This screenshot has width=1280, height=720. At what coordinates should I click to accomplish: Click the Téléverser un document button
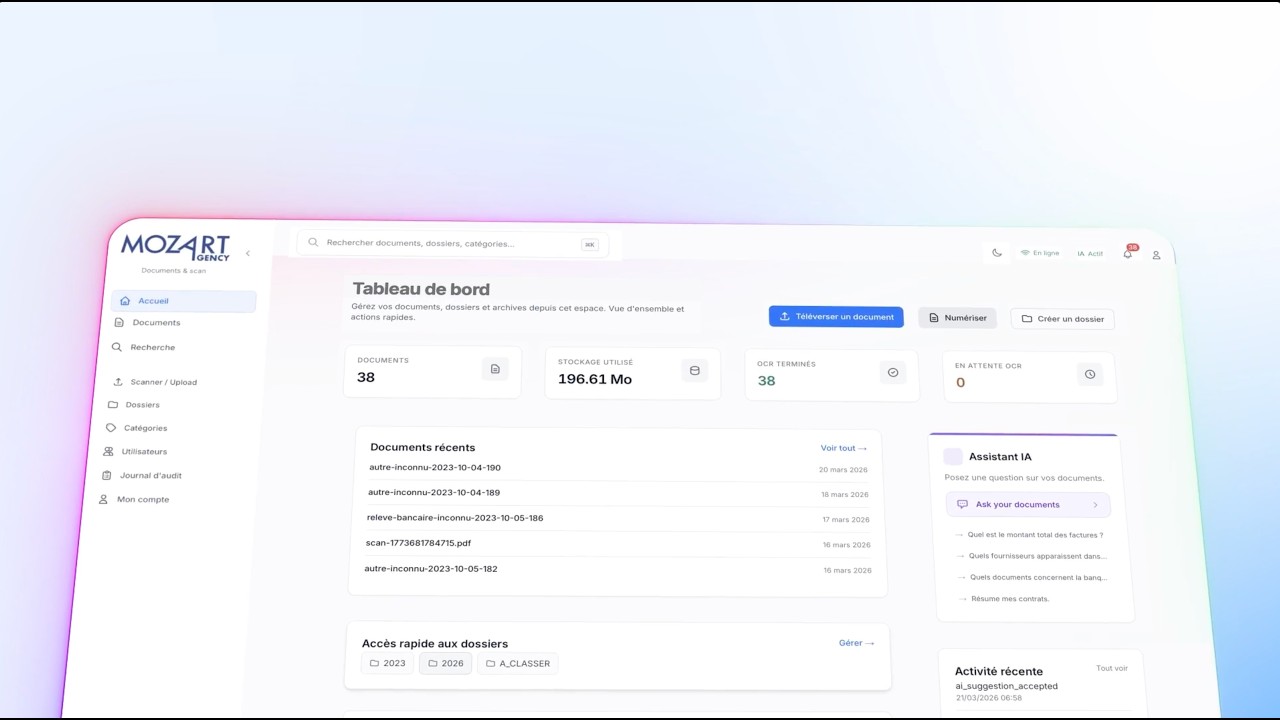[836, 317]
